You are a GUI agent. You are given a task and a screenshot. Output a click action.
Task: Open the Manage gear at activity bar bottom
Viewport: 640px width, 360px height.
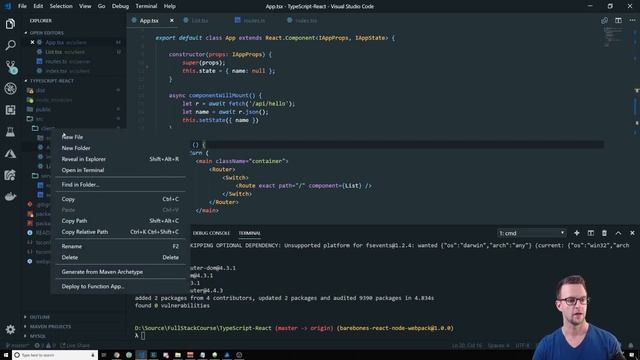10,329
